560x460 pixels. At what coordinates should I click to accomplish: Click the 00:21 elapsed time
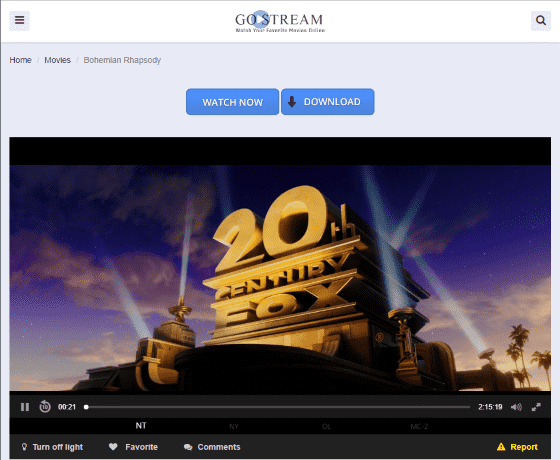click(67, 407)
